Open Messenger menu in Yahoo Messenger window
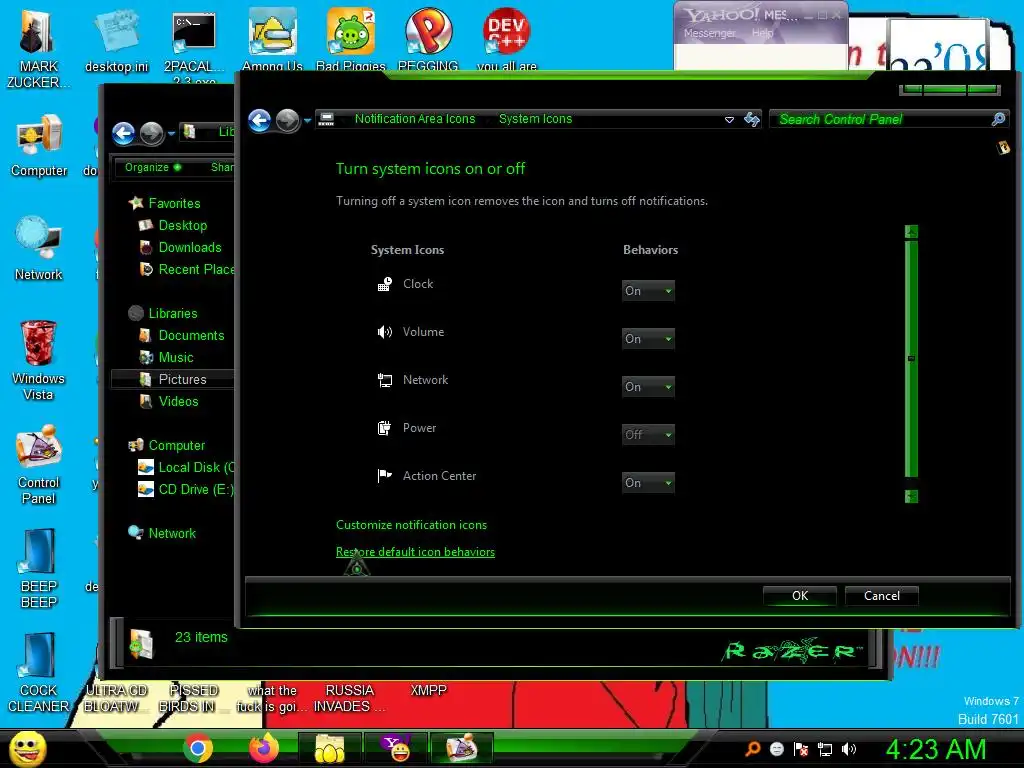The image size is (1024, 768). tap(709, 33)
